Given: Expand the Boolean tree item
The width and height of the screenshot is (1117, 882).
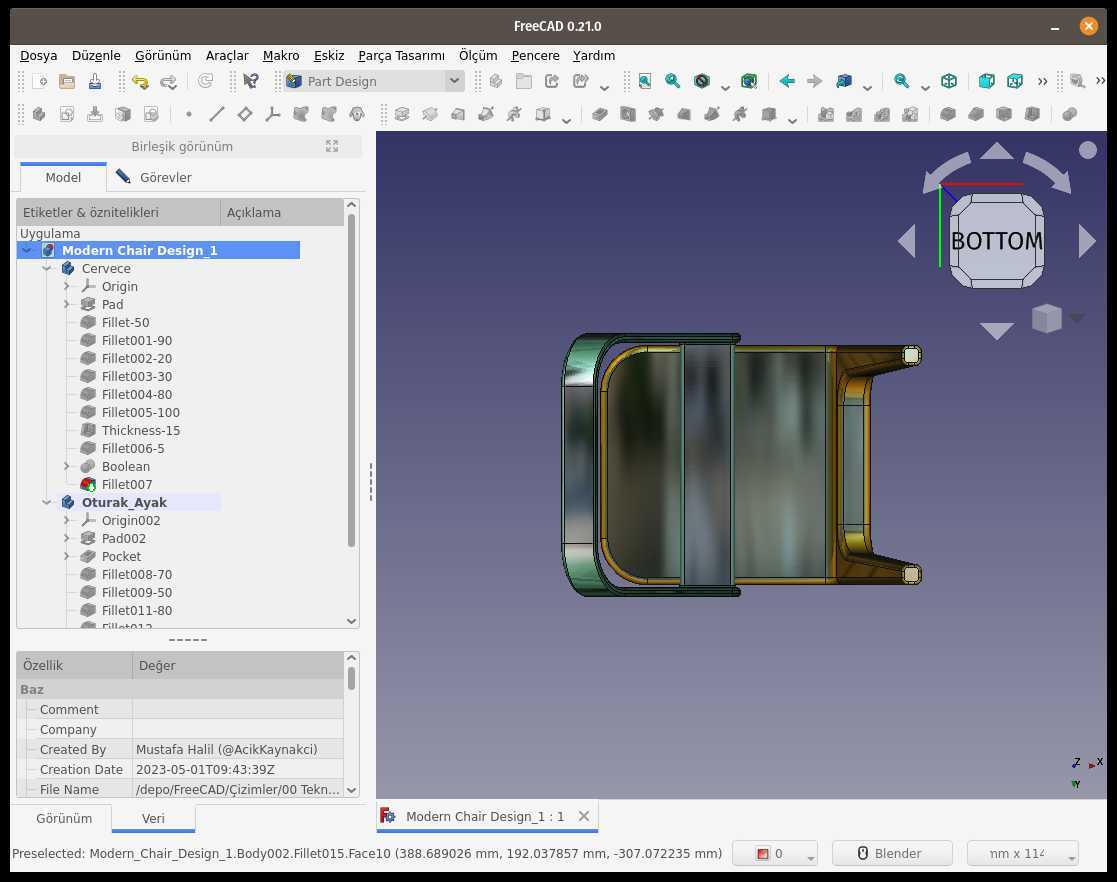Looking at the screenshot, I should (67, 467).
